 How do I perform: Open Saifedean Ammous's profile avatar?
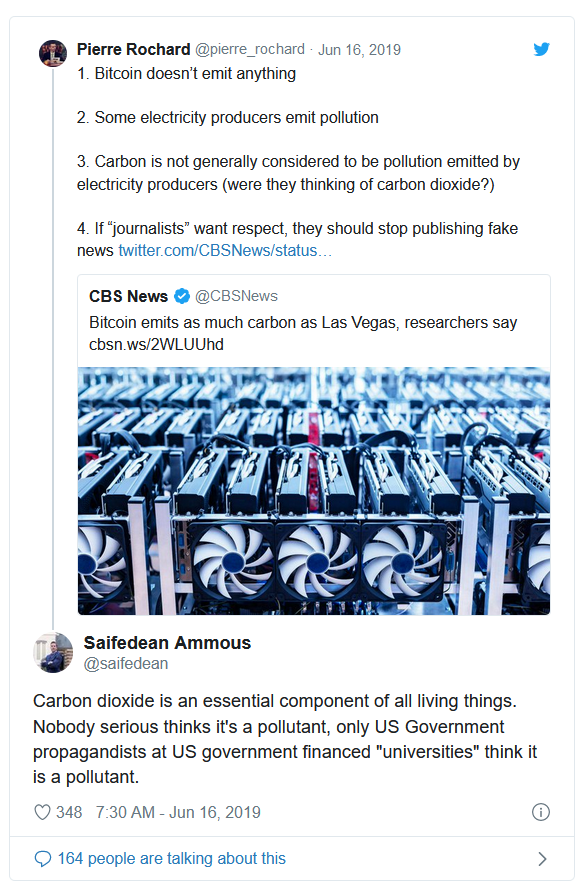click(53, 653)
